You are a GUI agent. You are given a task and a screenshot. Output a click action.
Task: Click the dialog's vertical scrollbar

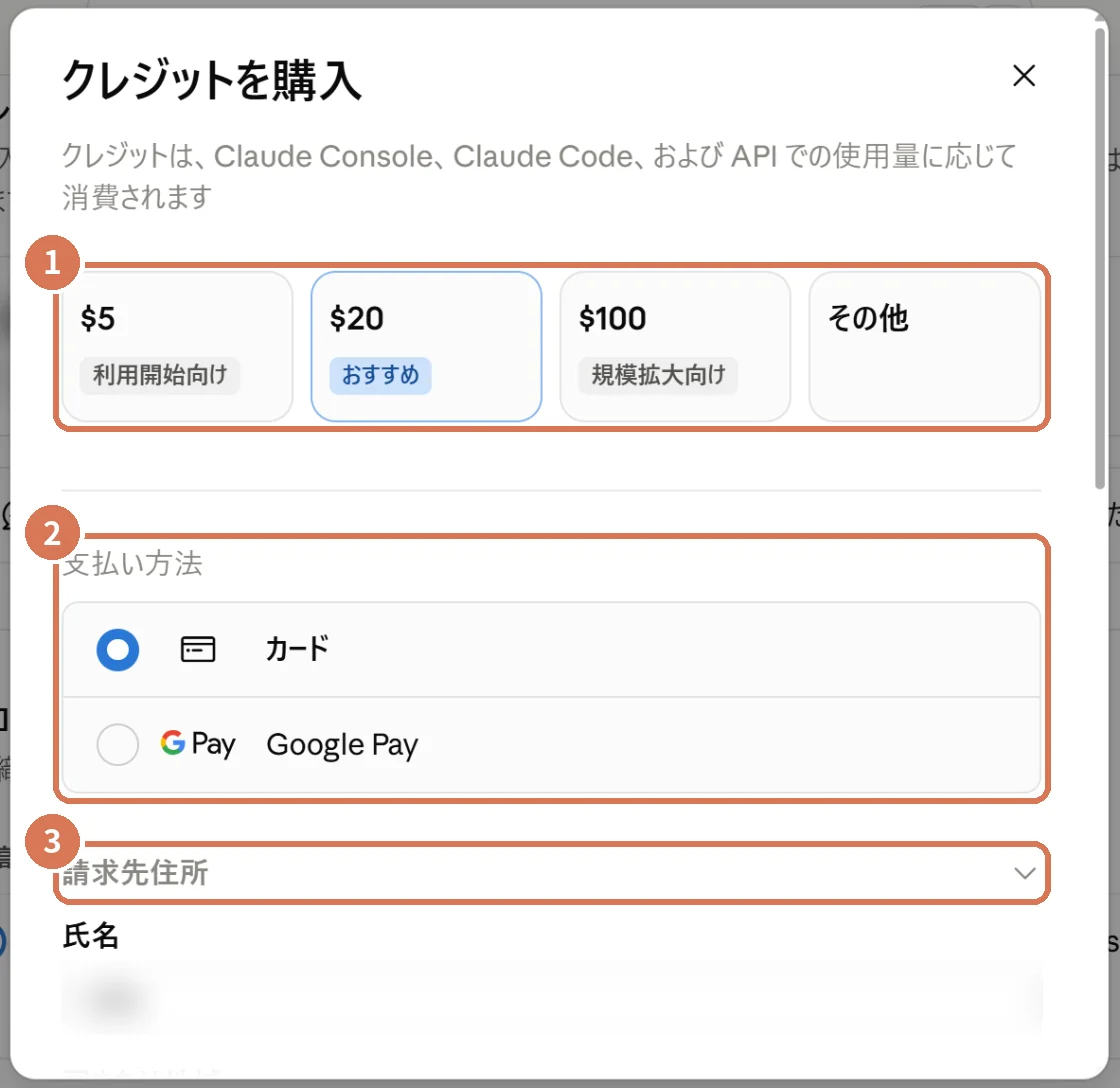pos(1100,257)
